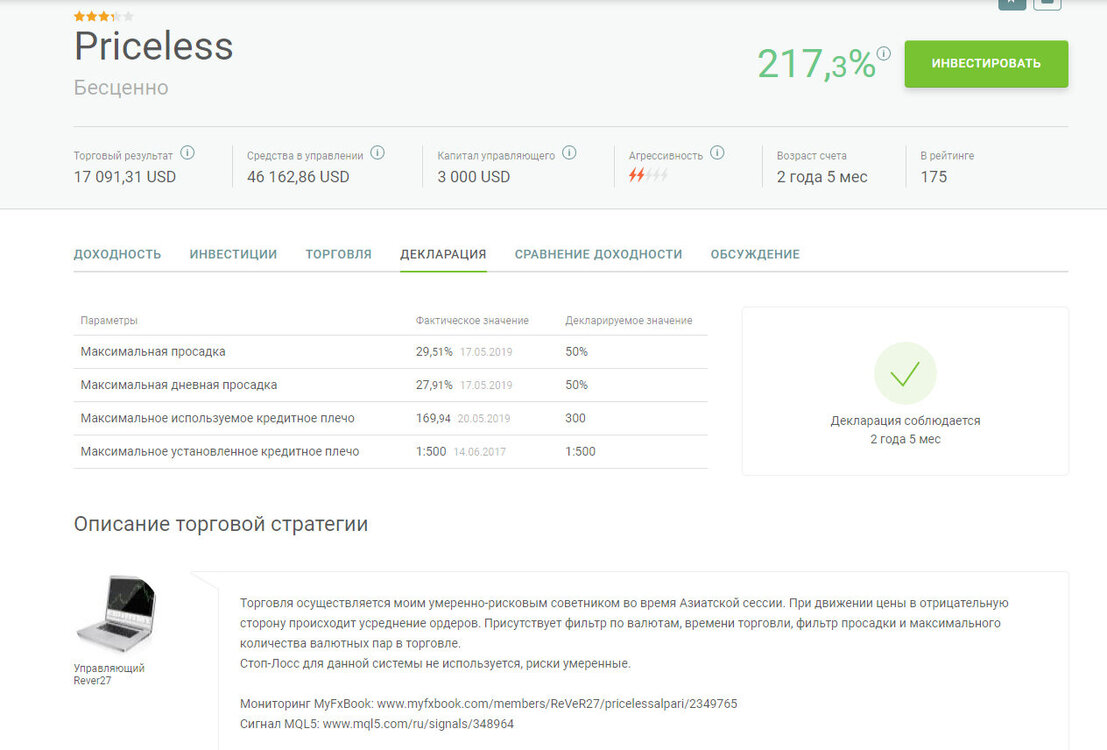Open the ИНВЕСТИЦИИ tab

point(233,254)
